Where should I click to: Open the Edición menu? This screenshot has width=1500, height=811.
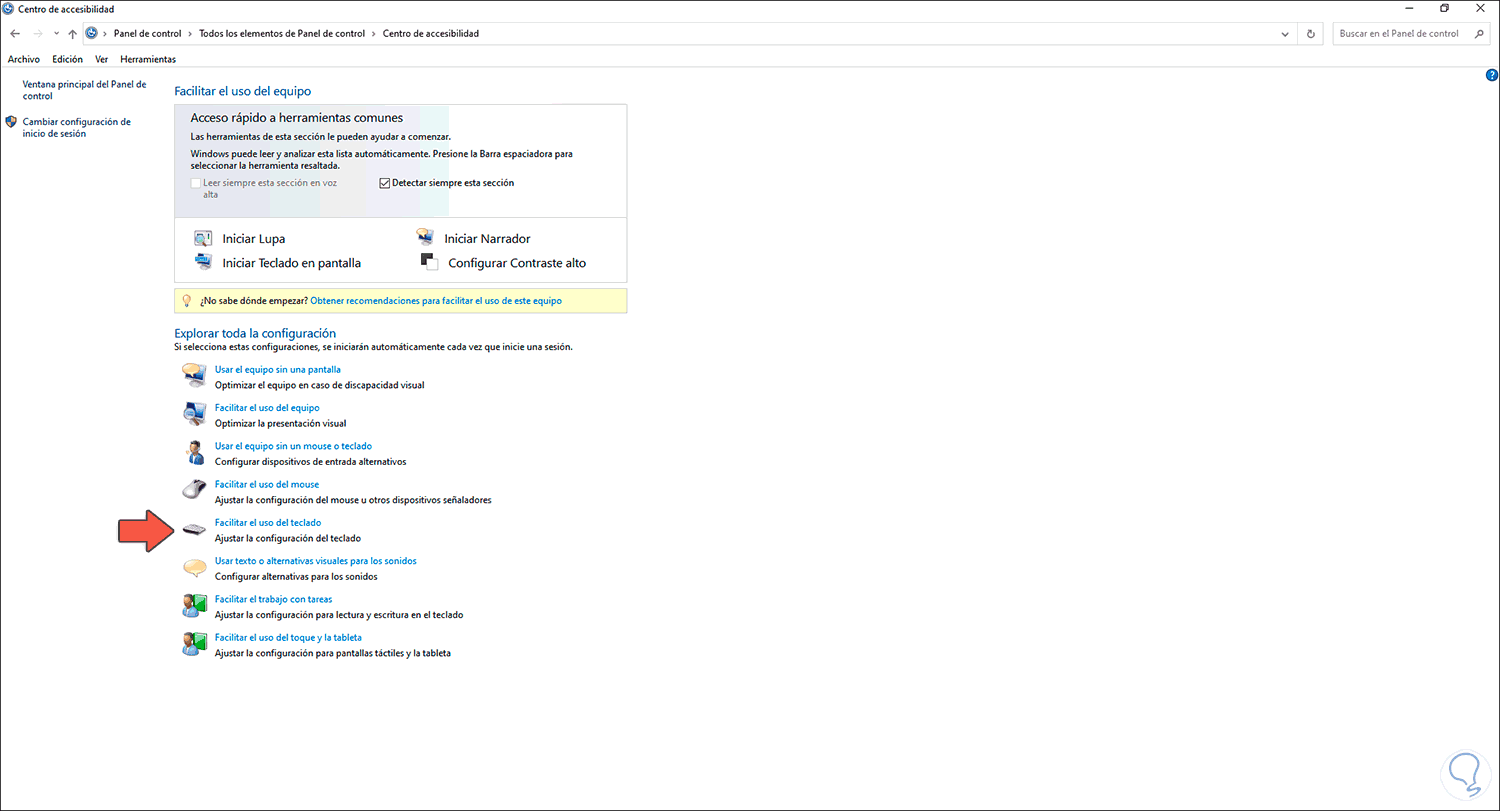pyautogui.click(x=68, y=59)
